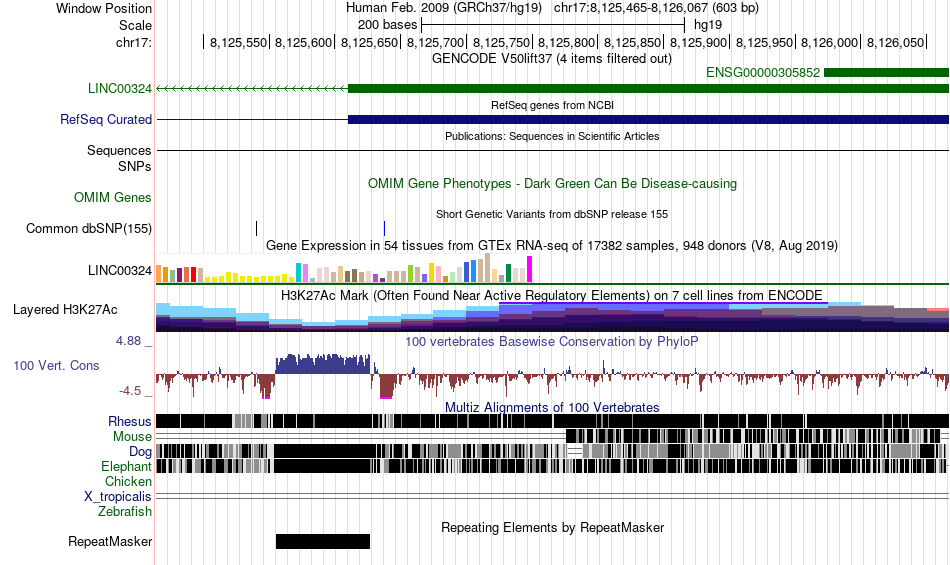
Task: Click the blue dbSNP variant tick mark
Action: [x=384, y=228]
